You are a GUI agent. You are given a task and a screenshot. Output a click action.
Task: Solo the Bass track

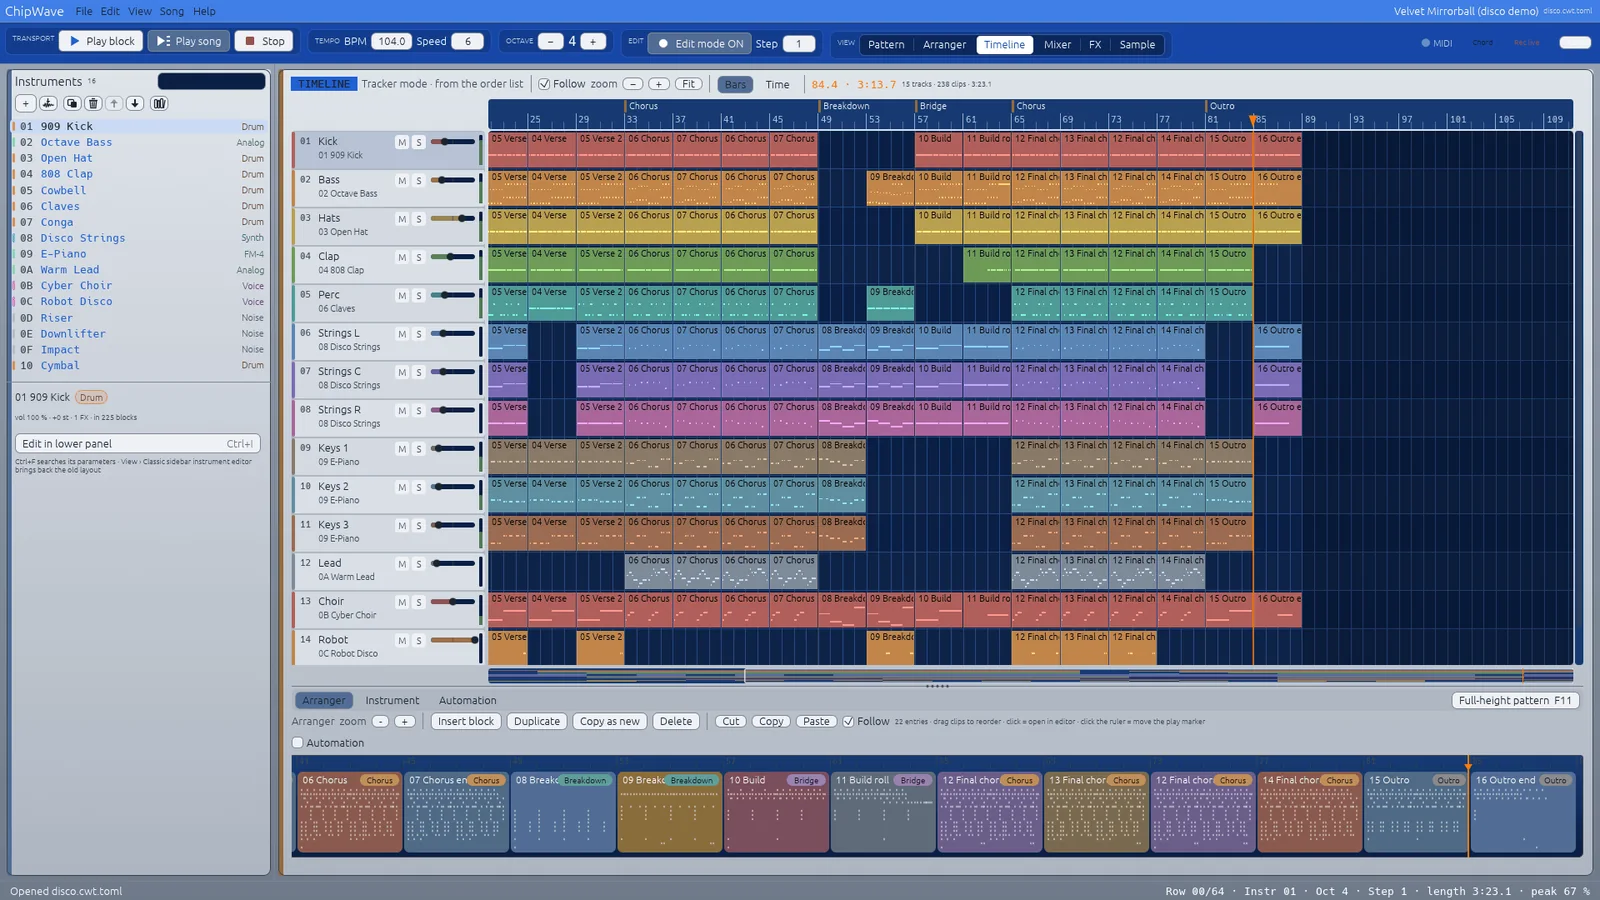[x=419, y=181]
